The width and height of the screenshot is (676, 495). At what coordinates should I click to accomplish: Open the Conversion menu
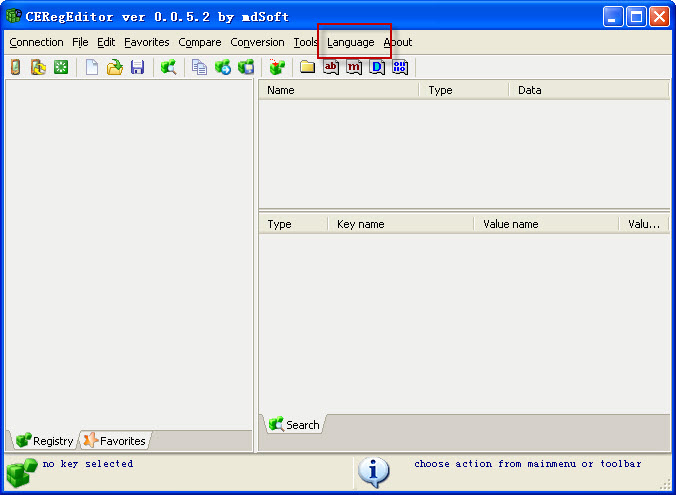pyautogui.click(x=257, y=42)
